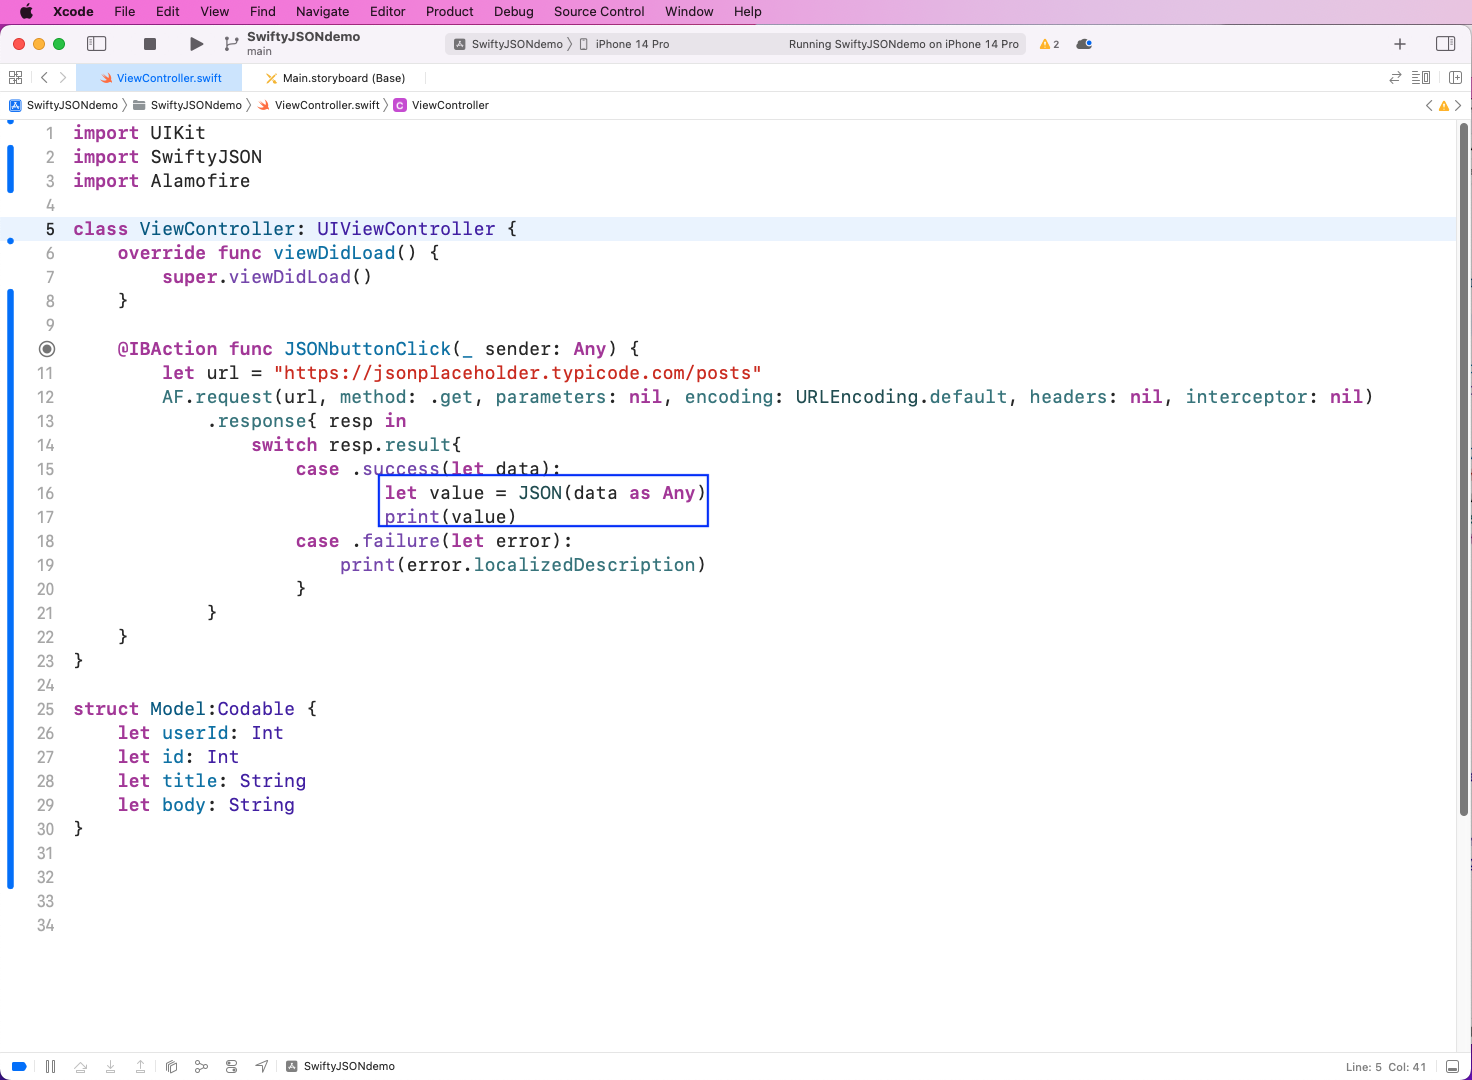Click 'Running SwiftyJSONdemo on iPhone 14 Pro' status
Image resolution: width=1472 pixels, height=1080 pixels.
coord(904,44)
